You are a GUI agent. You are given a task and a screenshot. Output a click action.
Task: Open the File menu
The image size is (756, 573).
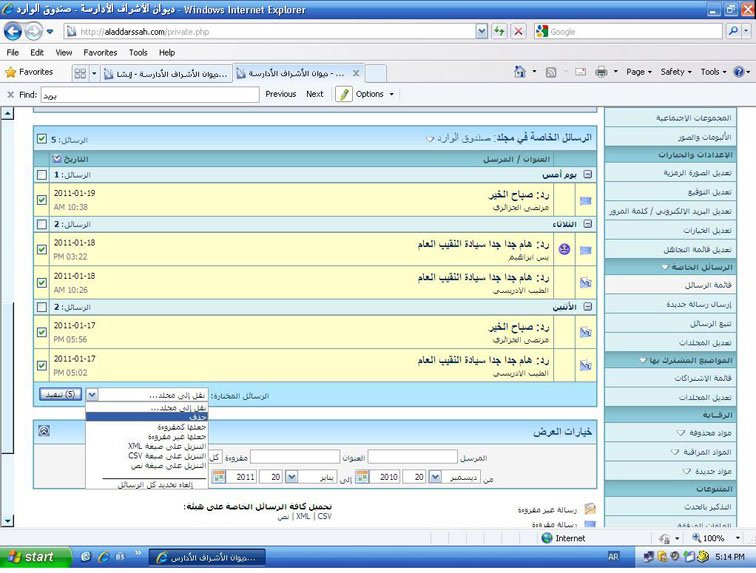coord(13,53)
